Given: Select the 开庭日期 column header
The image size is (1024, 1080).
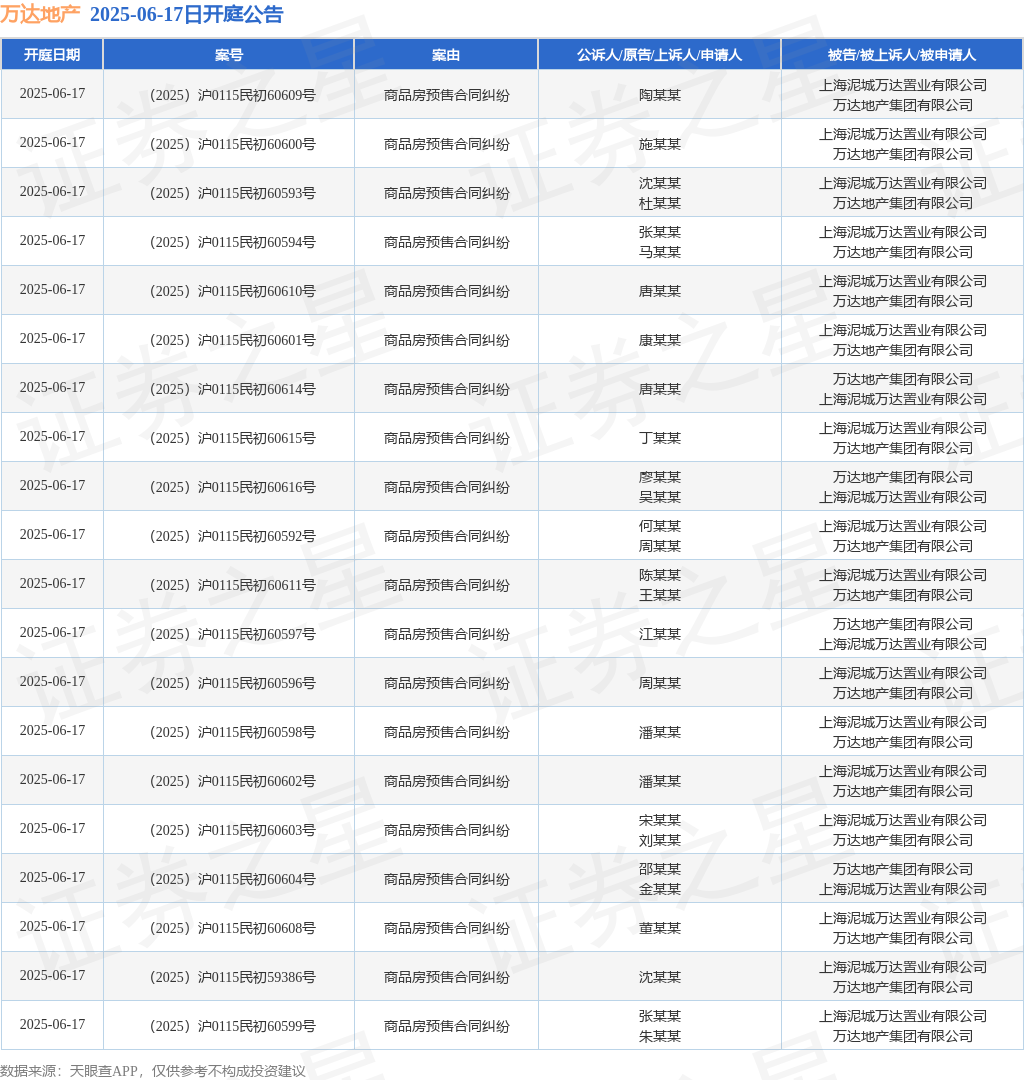Looking at the screenshot, I should (52, 54).
